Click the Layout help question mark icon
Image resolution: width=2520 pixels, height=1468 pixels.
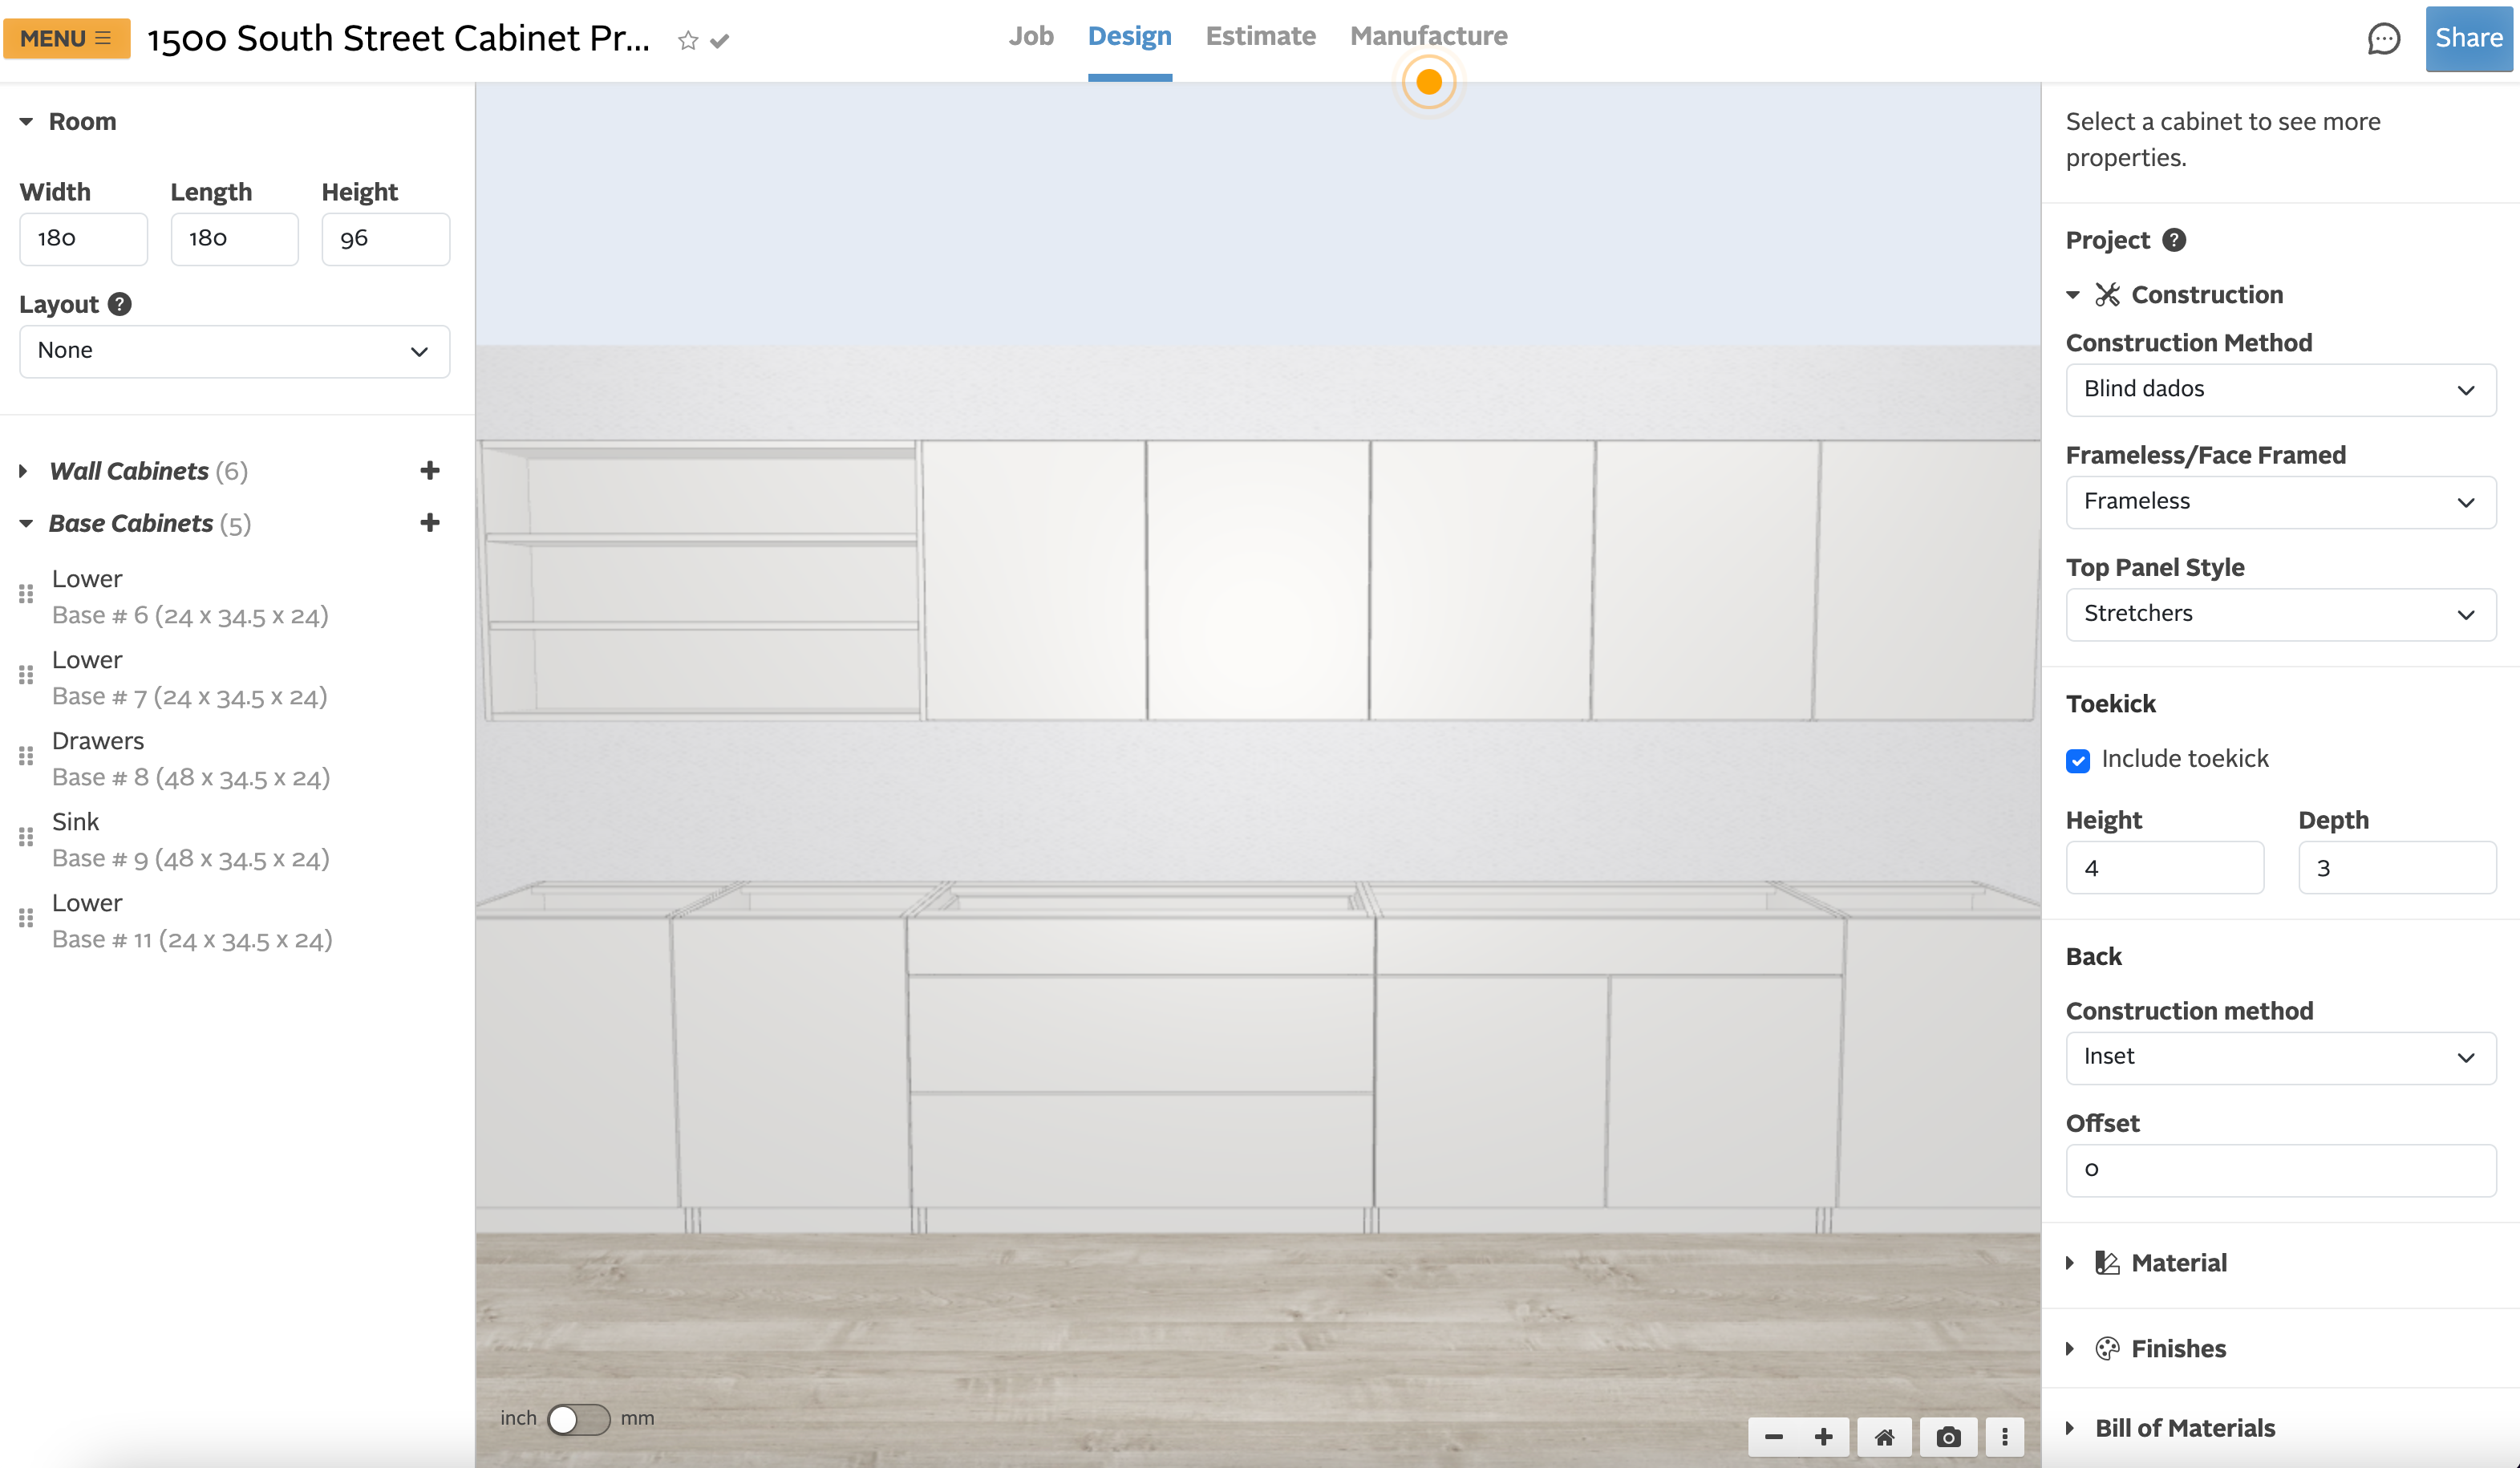click(119, 304)
